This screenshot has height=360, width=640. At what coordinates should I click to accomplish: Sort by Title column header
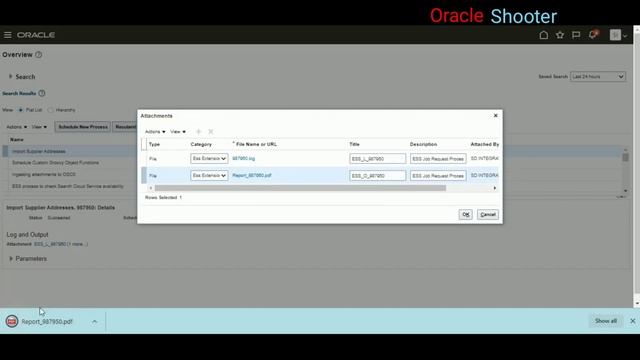pos(354,144)
